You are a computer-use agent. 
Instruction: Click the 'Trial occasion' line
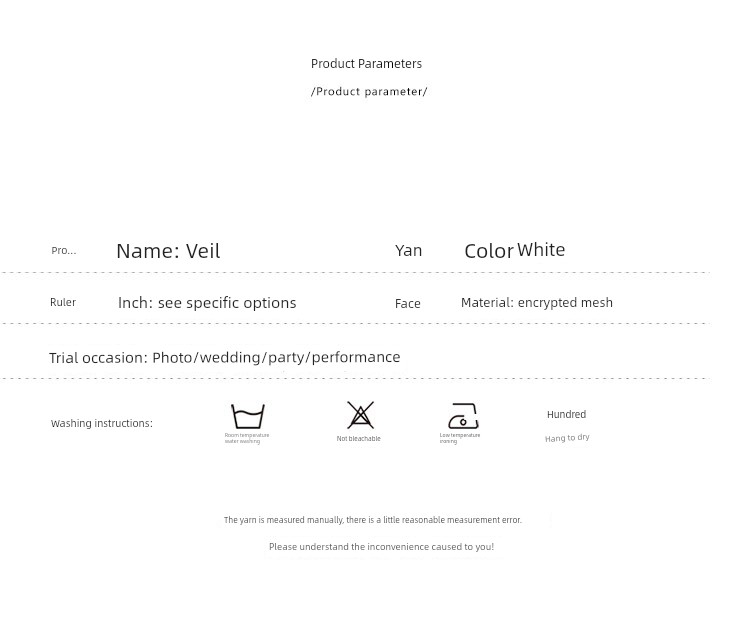225,358
